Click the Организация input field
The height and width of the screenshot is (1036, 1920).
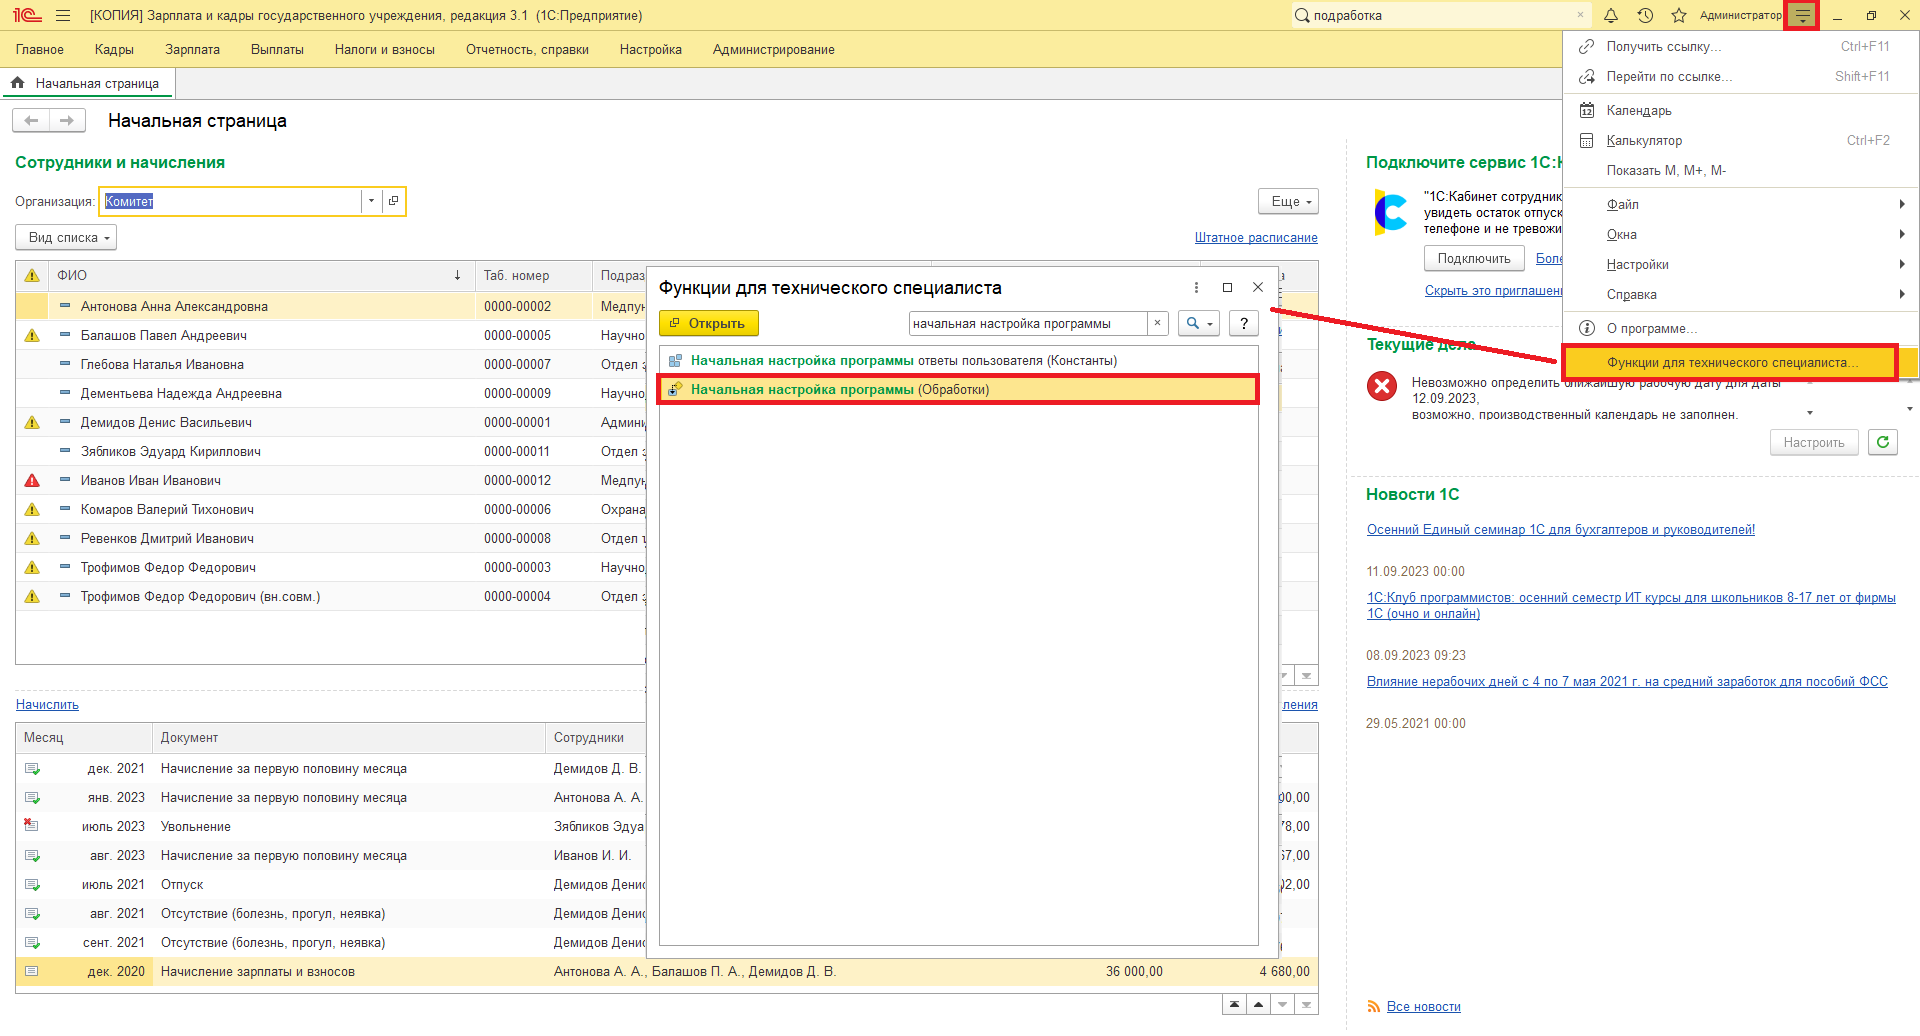[x=232, y=201]
